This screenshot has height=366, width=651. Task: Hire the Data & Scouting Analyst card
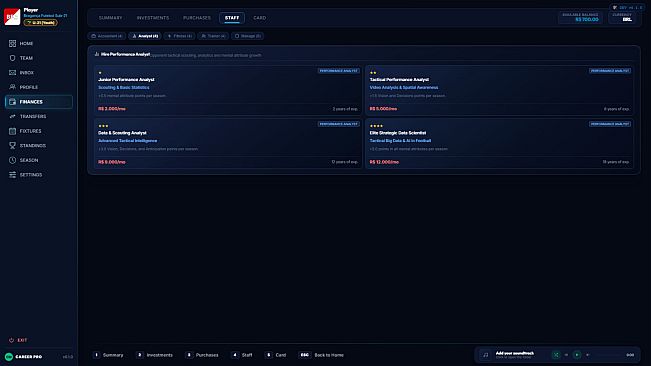(228, 143)
